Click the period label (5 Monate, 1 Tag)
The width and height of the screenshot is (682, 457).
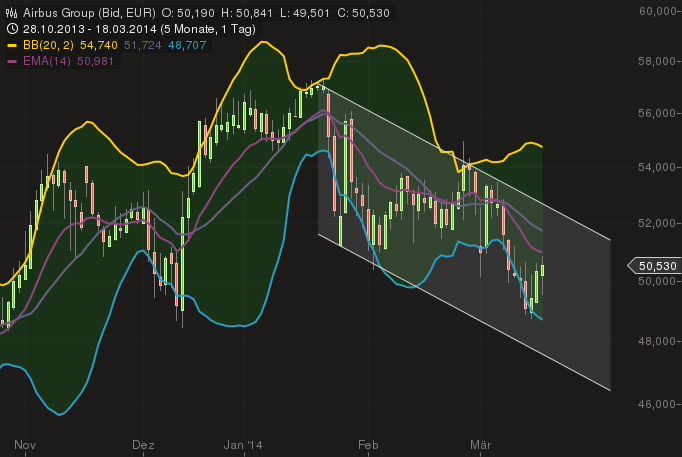tap(208, 29)
